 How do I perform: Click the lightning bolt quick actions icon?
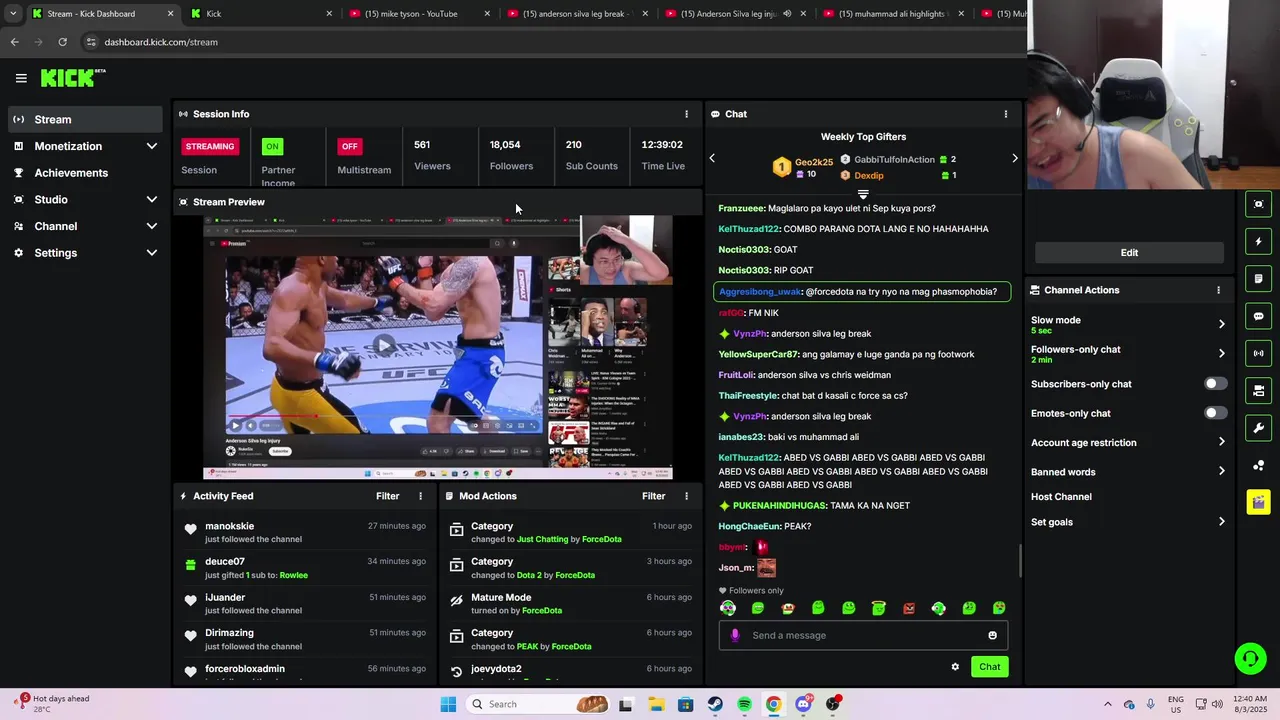click(1259, 241)
